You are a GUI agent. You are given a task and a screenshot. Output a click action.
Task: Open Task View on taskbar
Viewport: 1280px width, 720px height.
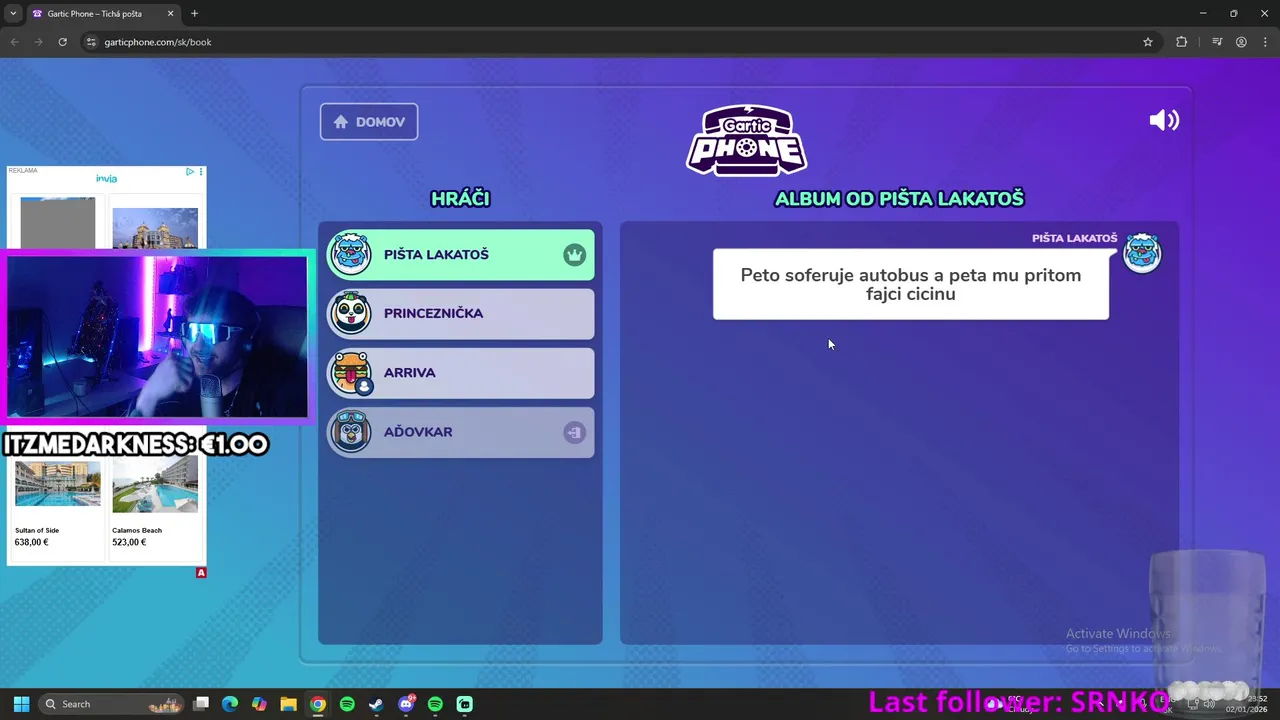pos(201,704)
